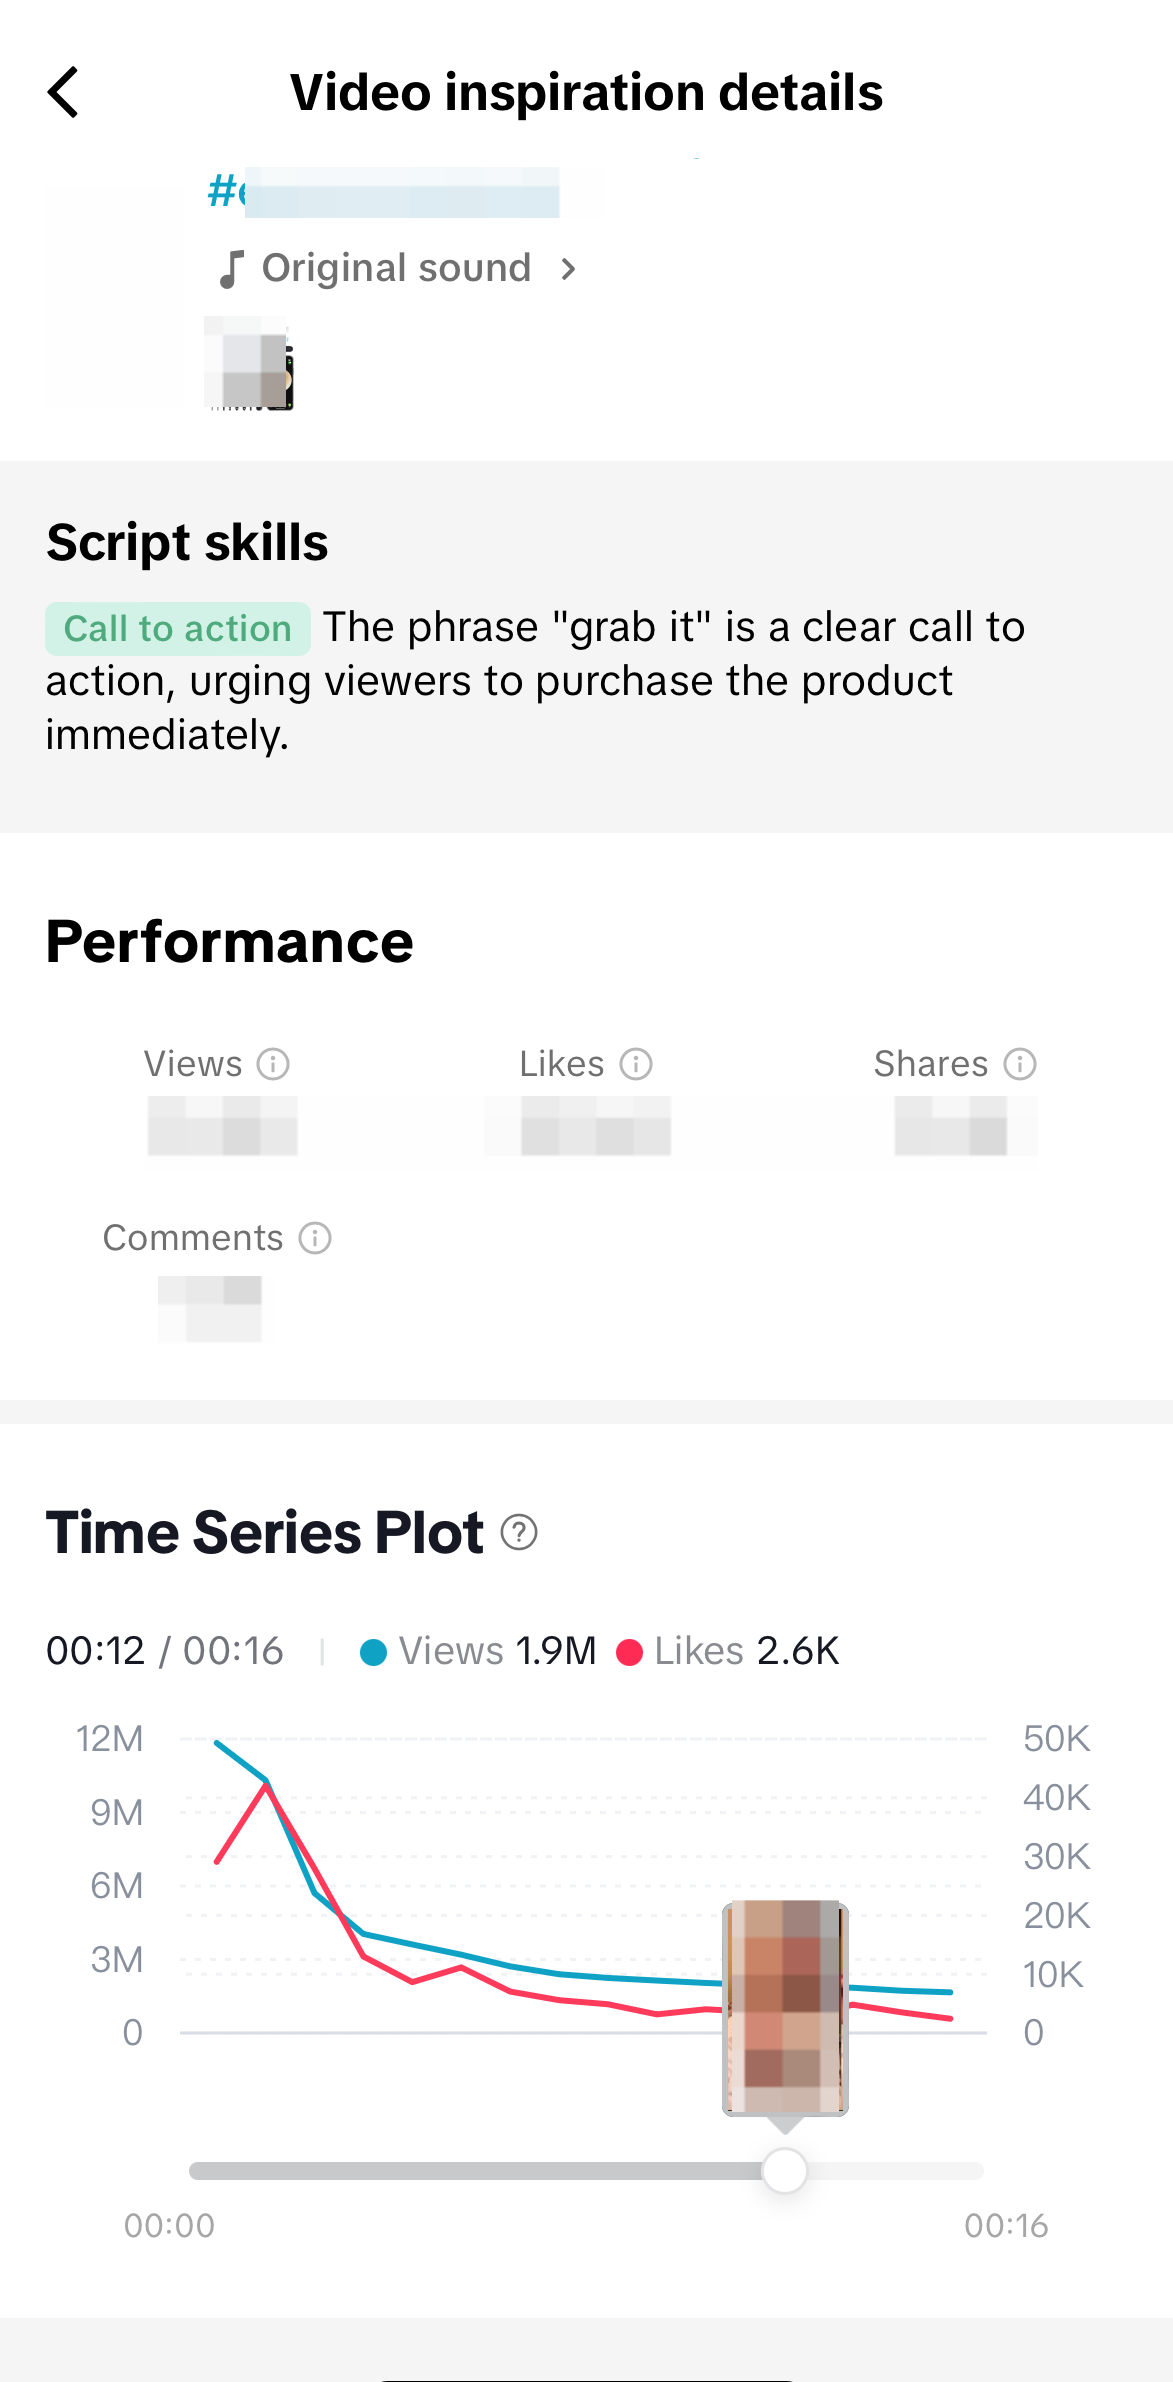Tap video frame preview thumbnail on chart
Image resolution: width=1173 pixels, height=2382 pixels.
tap(785, 2008)
